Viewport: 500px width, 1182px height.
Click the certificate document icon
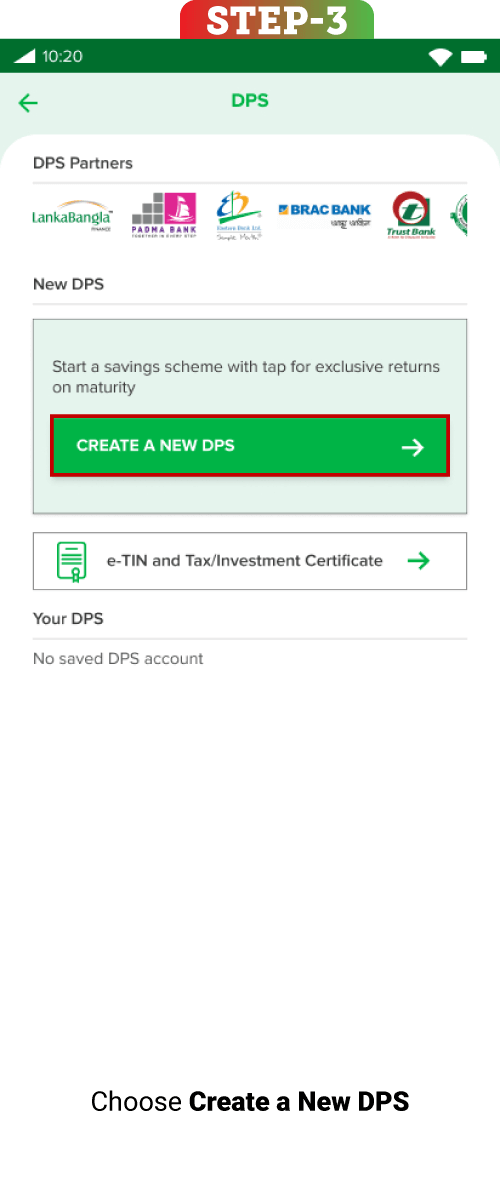click(x=72, y=561)
